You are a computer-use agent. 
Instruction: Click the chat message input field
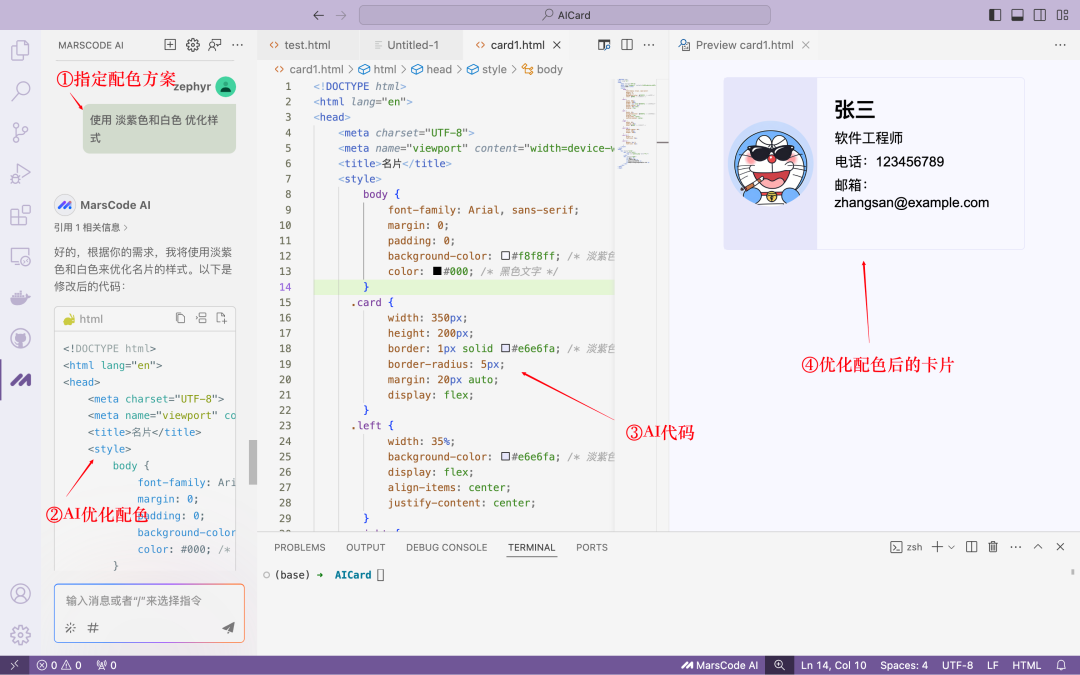coord(149,601)
